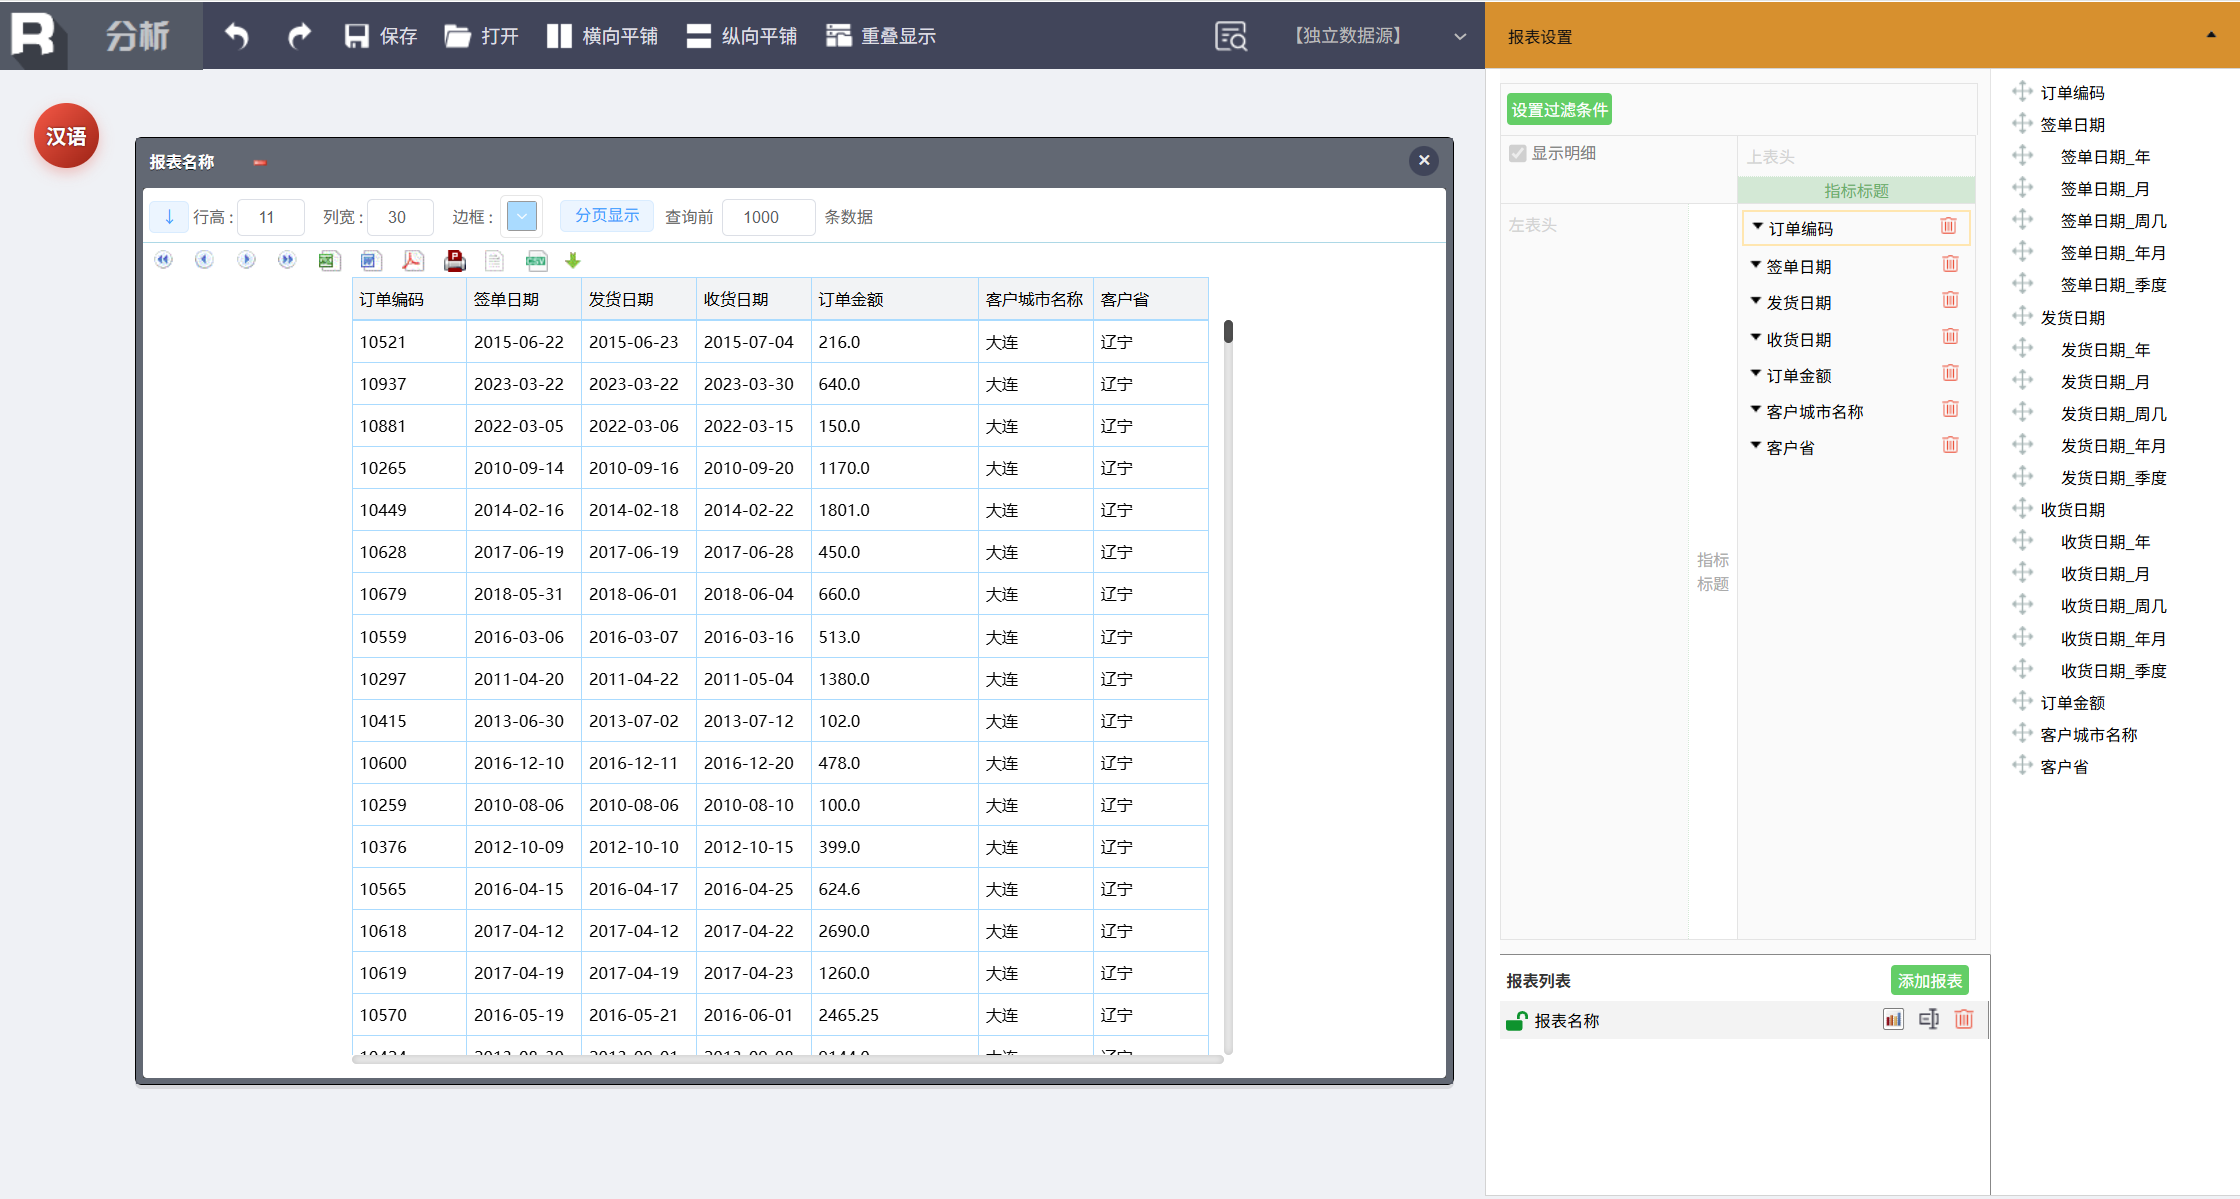Go to the first page of results
The height and width of the screenshot is (1199, 2240).
click(164, 260)
